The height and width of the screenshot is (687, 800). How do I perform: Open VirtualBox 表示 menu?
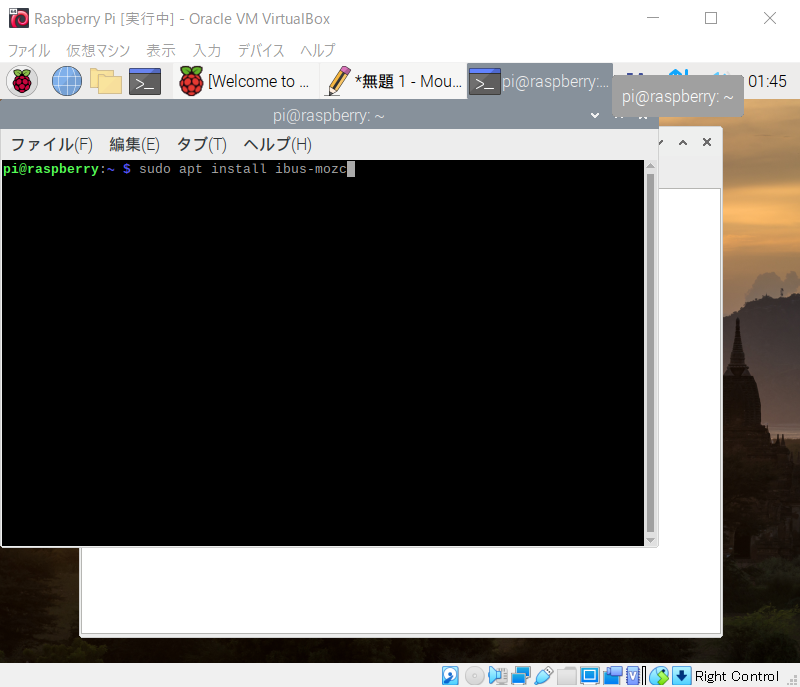(x=161, y=50)
